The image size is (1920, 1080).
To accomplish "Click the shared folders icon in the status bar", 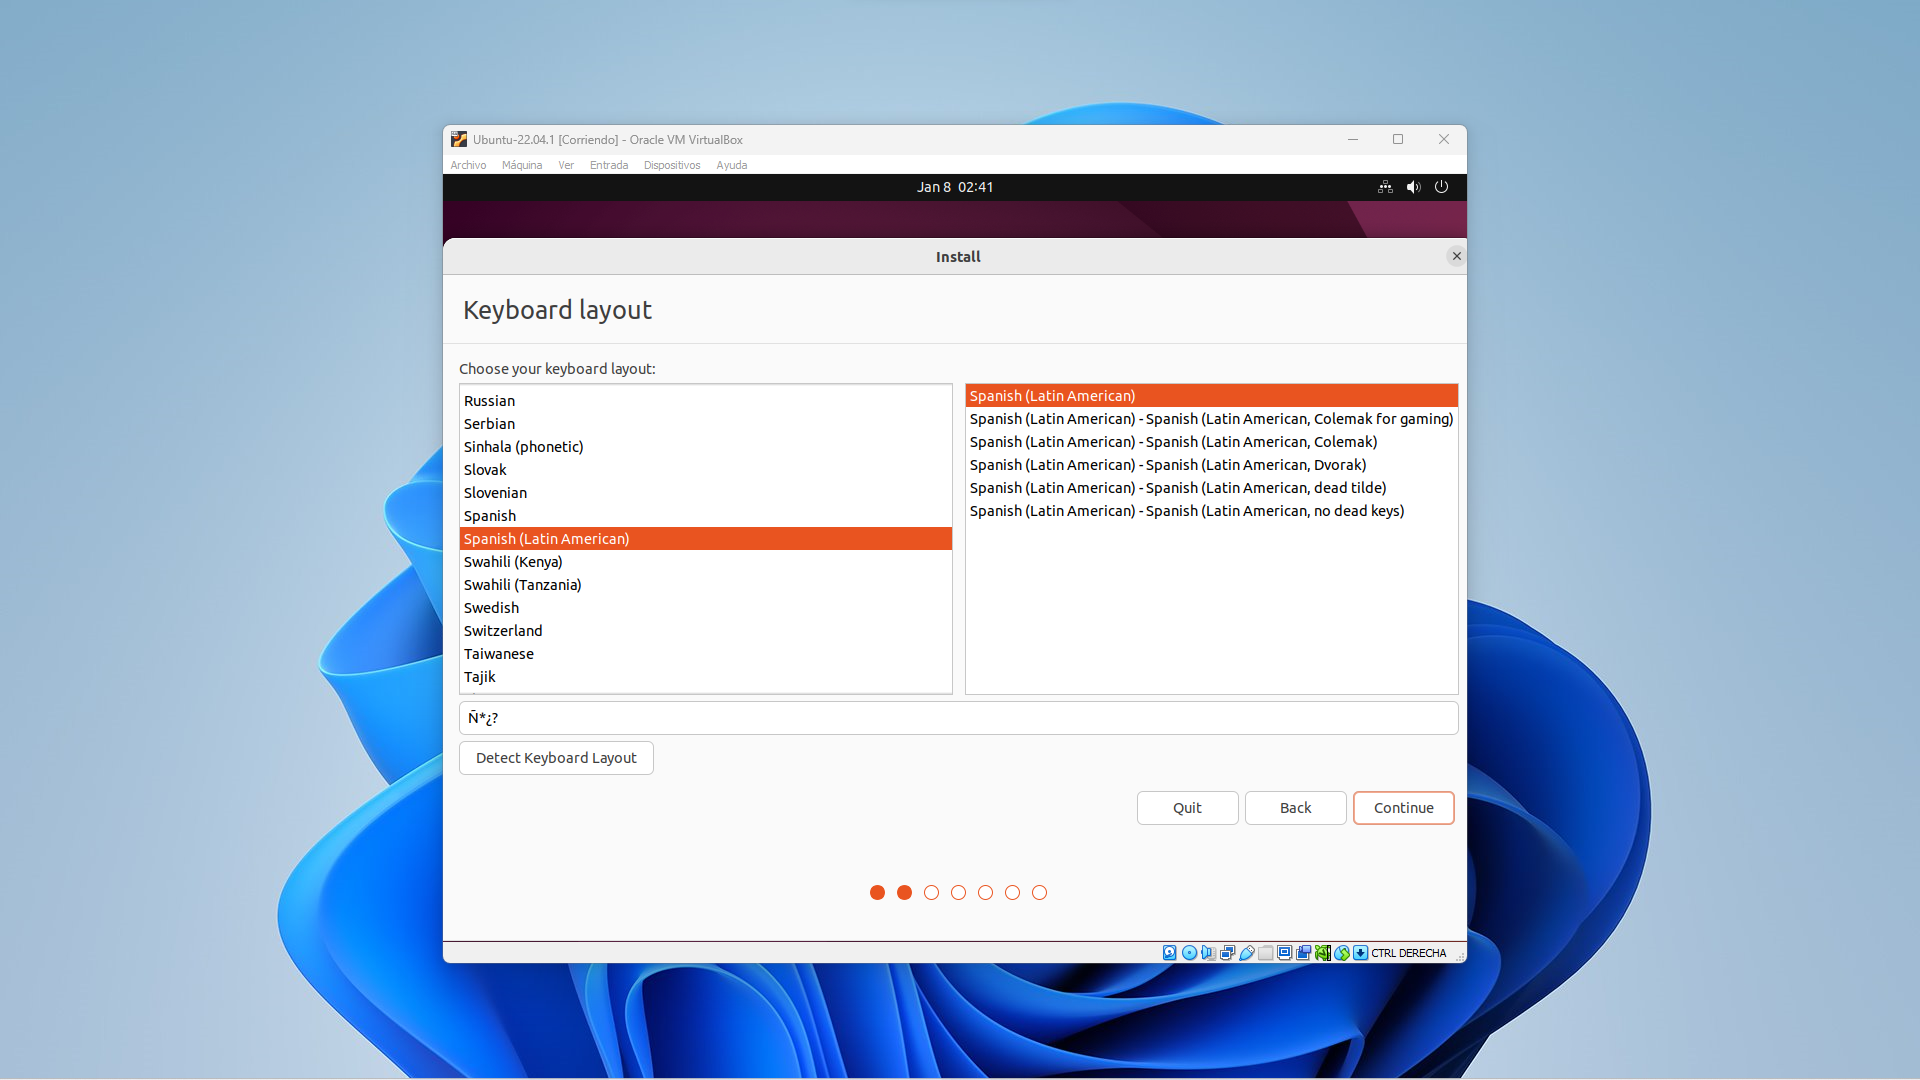I will coord(1265,952).
